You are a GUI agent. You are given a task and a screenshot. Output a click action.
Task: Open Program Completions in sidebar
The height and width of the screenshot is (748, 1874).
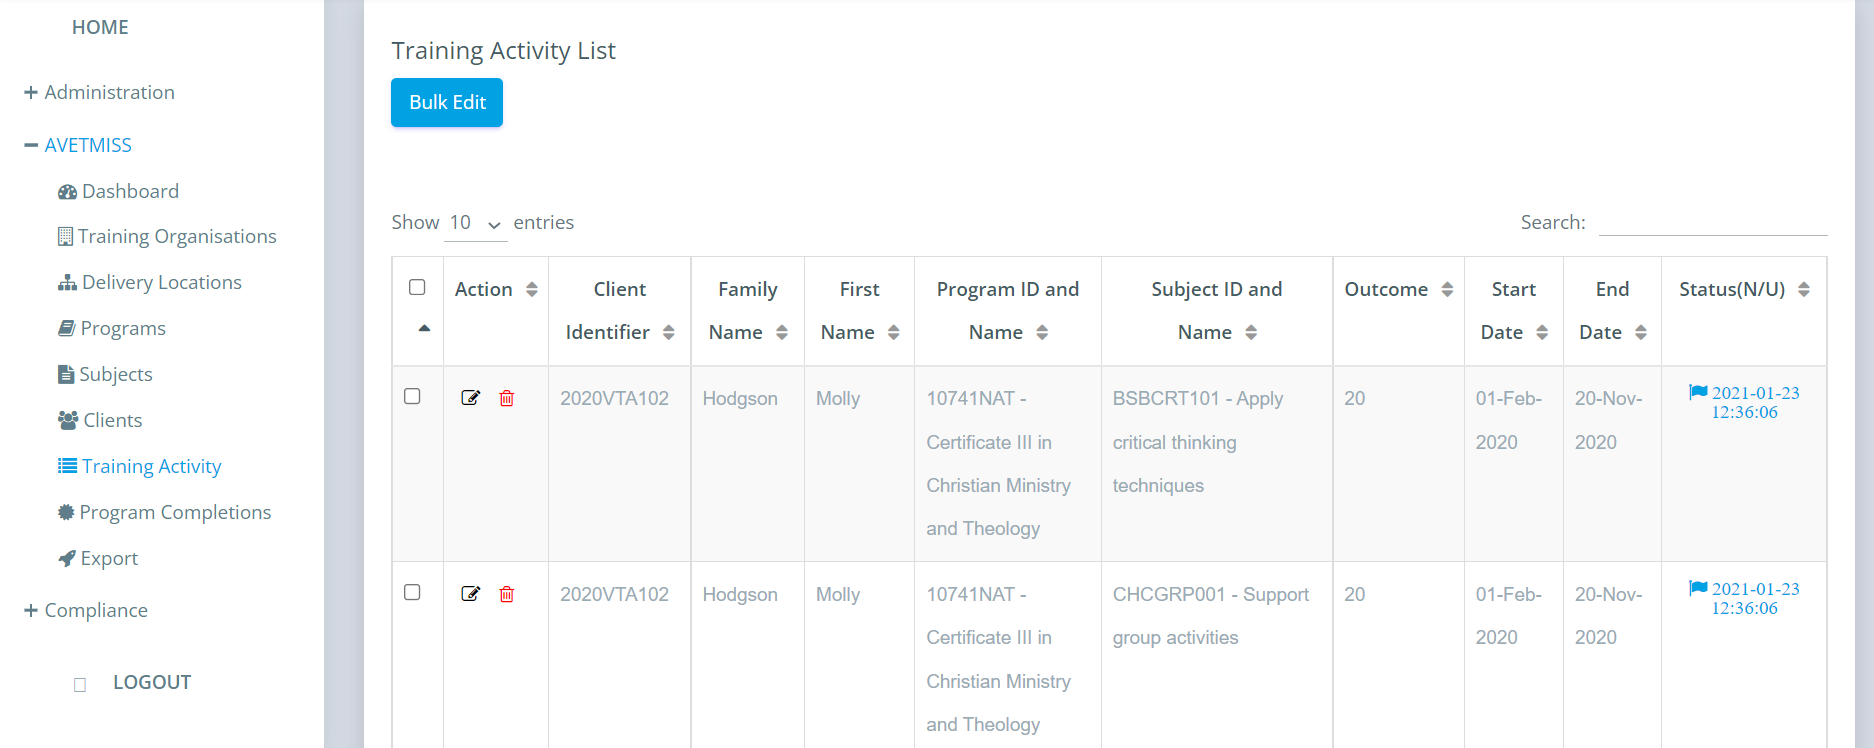165,512
